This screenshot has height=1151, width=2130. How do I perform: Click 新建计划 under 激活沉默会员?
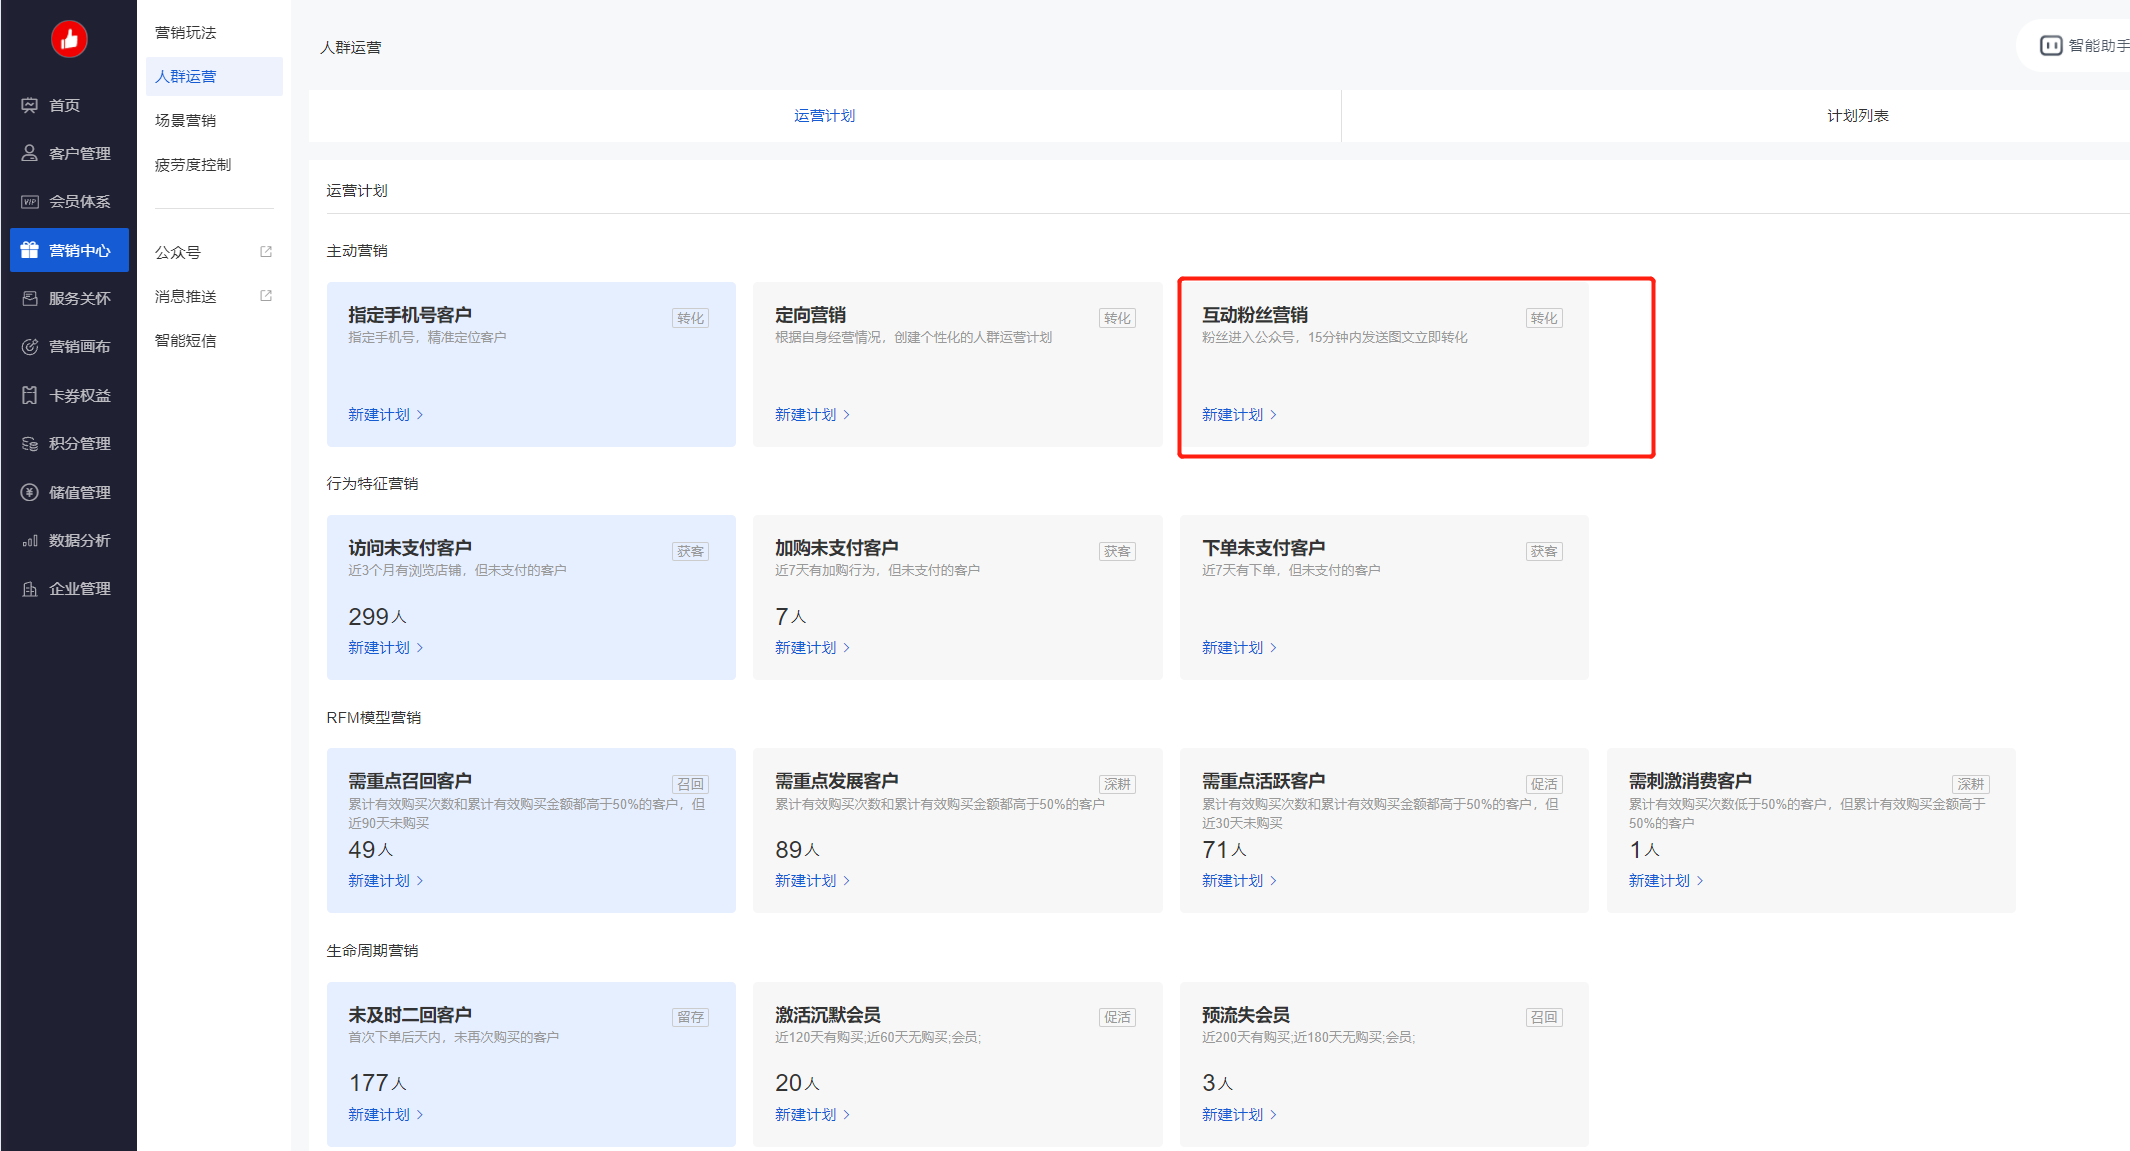(812, 1114)
